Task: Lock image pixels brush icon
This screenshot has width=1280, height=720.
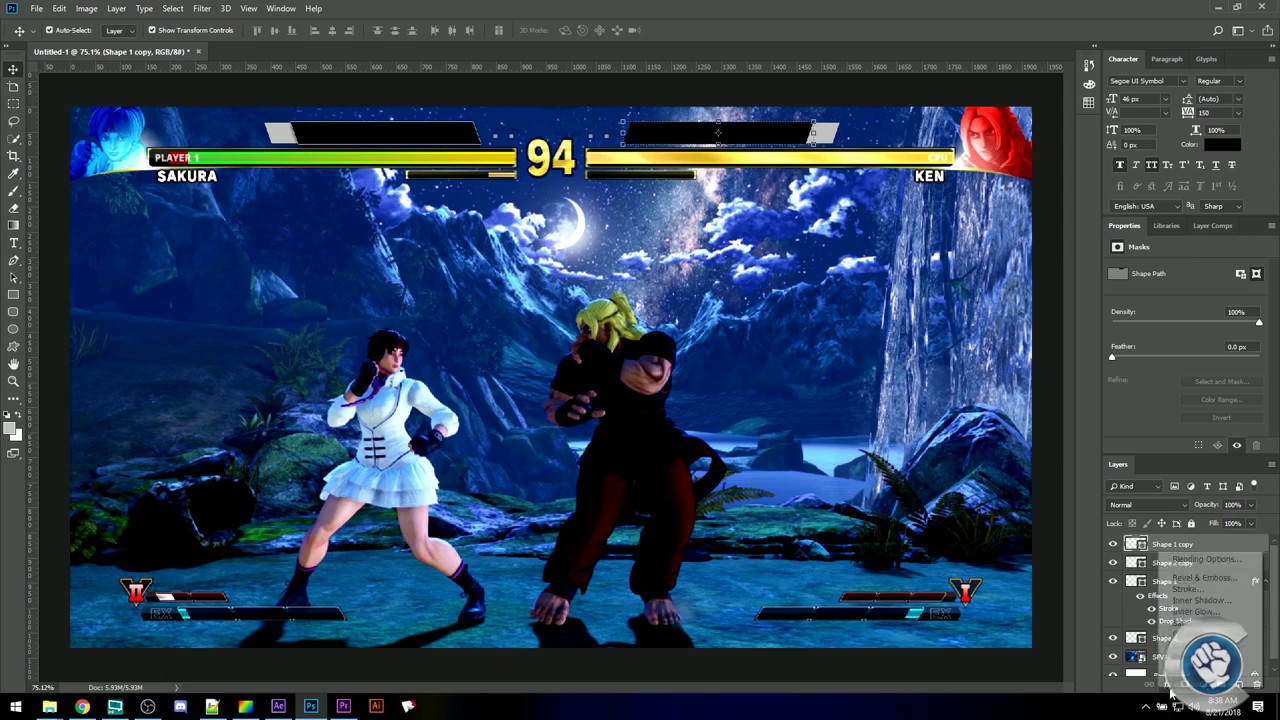Action: click(x=1147, y=523)
